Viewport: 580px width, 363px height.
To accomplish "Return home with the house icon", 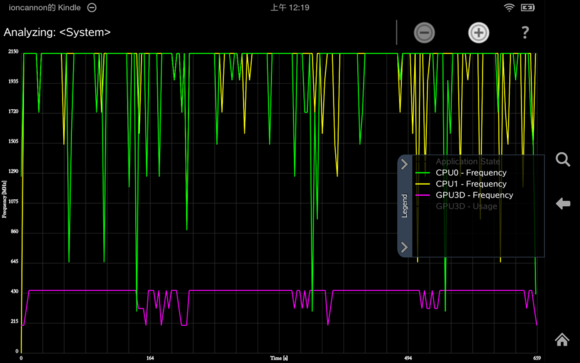I will [562, 340].
